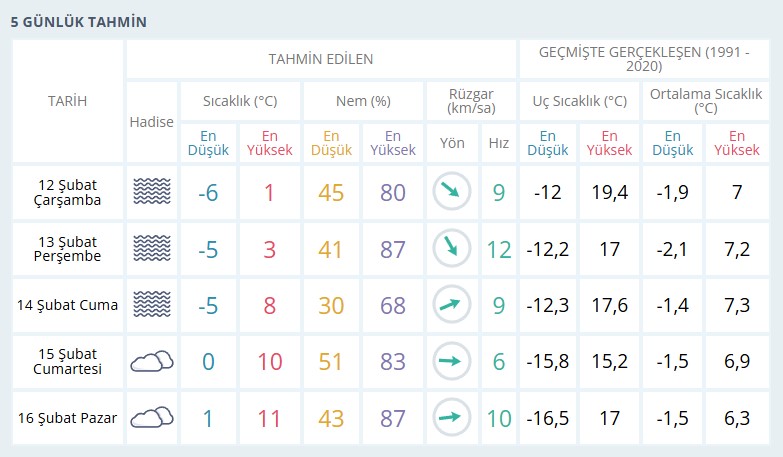Image resolution: width=783 pixels, height=457 pixels.
Task: Click the 'TAHMİN EDİLEN' header
Action: click(x=321, y=59)
